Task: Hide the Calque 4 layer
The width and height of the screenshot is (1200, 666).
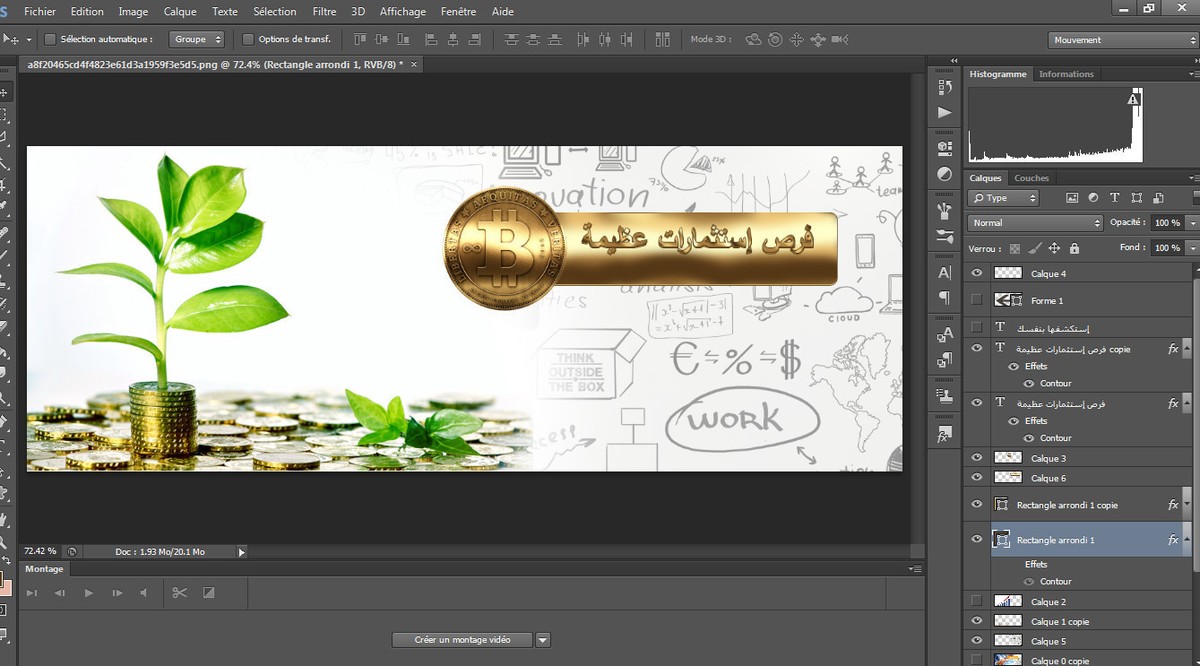Action: coord(977,273)
